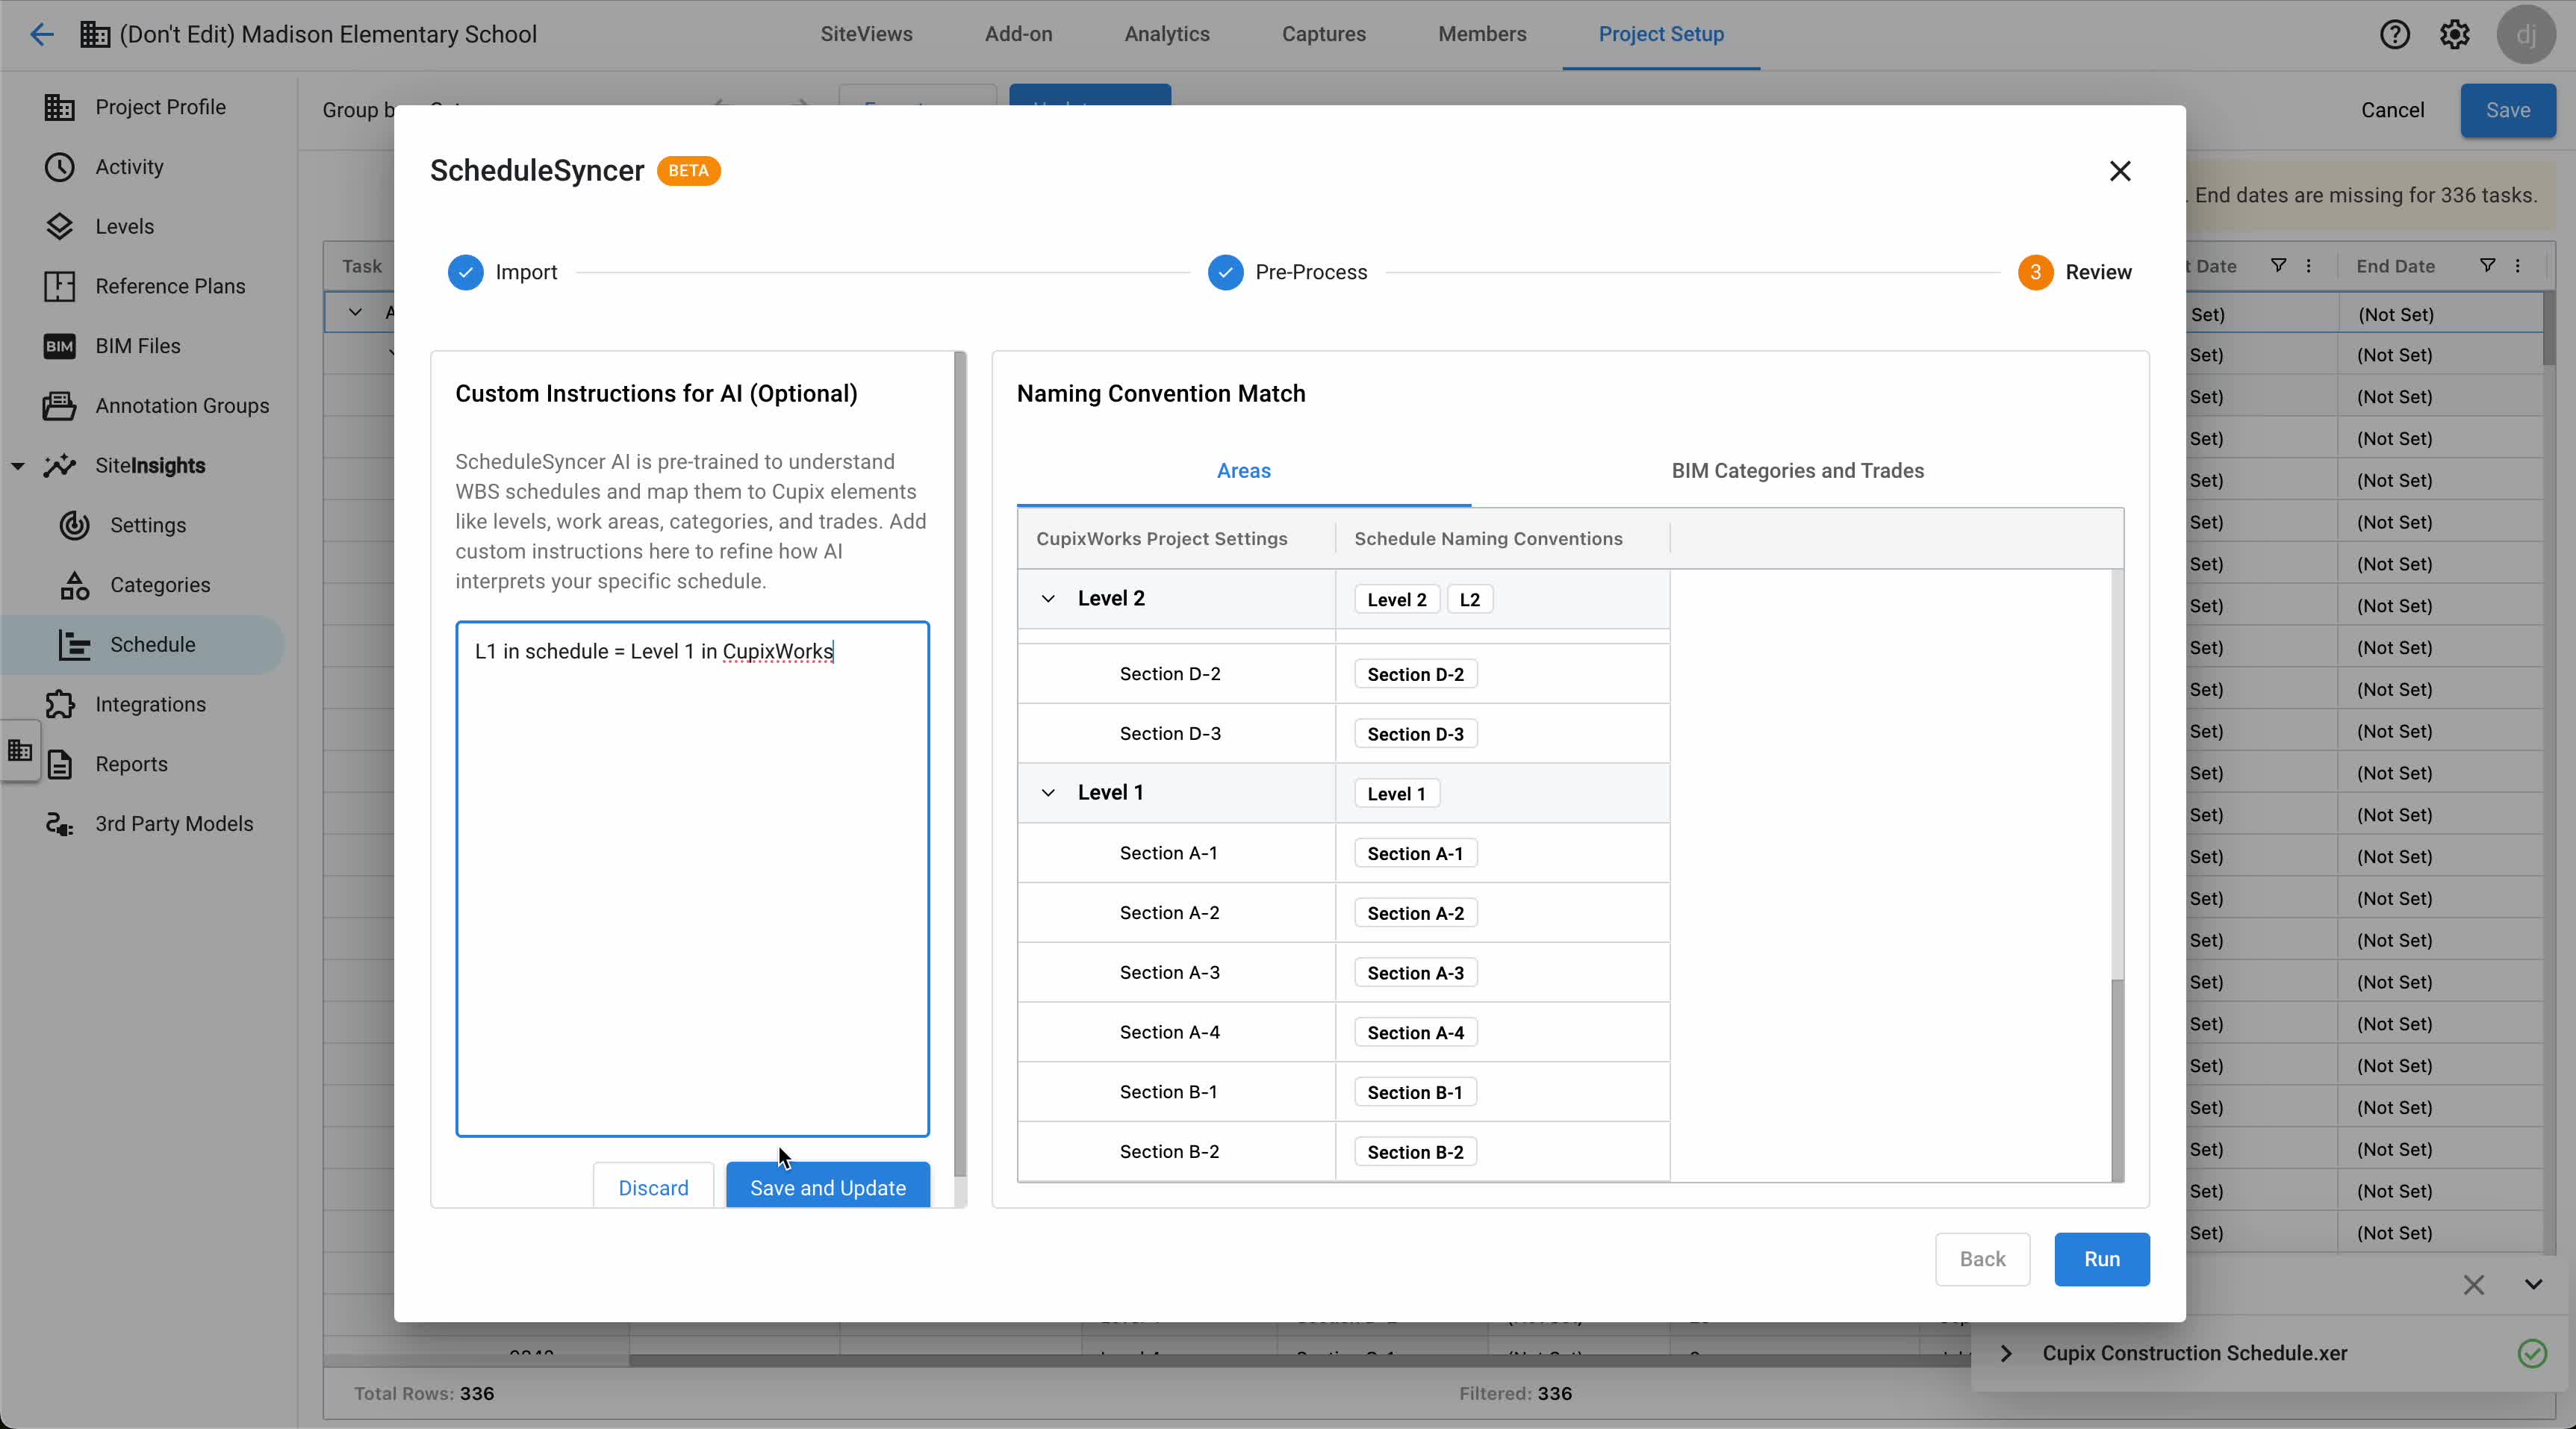Click the Level 1 naming convention tag
This screenshot has height=1429, width=2576.
pos(1396,793)
